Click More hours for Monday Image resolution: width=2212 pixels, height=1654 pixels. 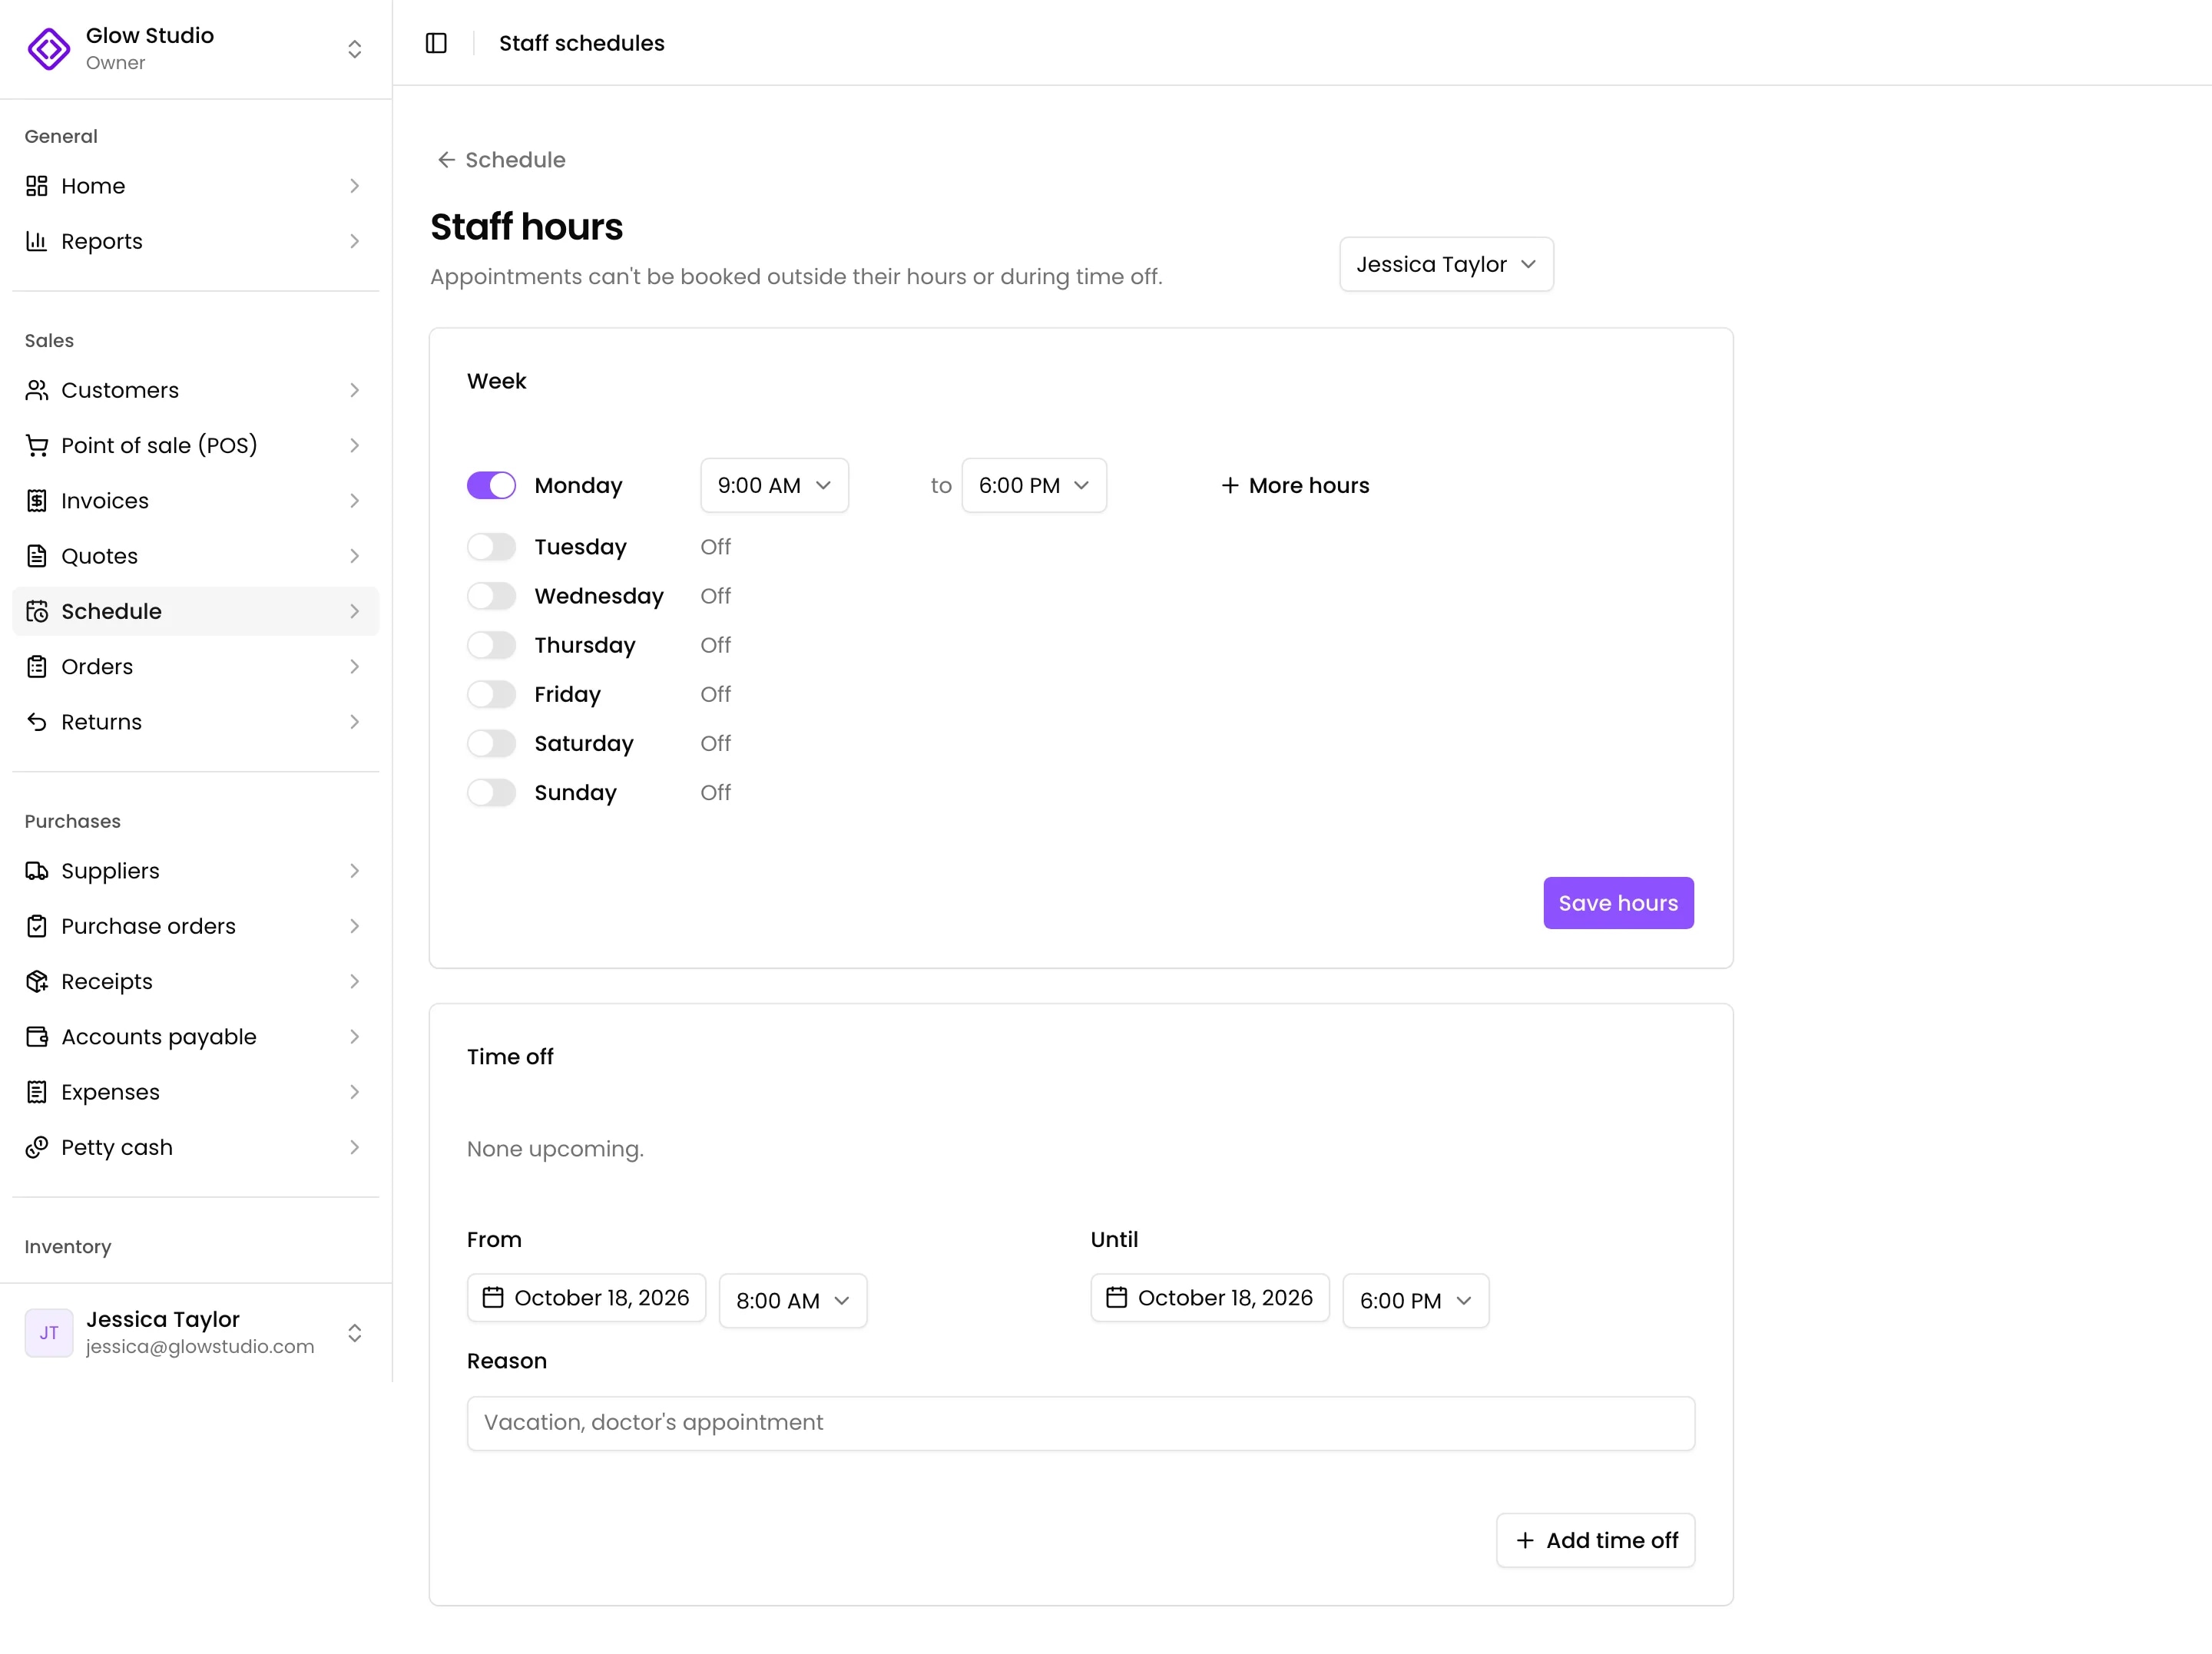coord(1295,485)
